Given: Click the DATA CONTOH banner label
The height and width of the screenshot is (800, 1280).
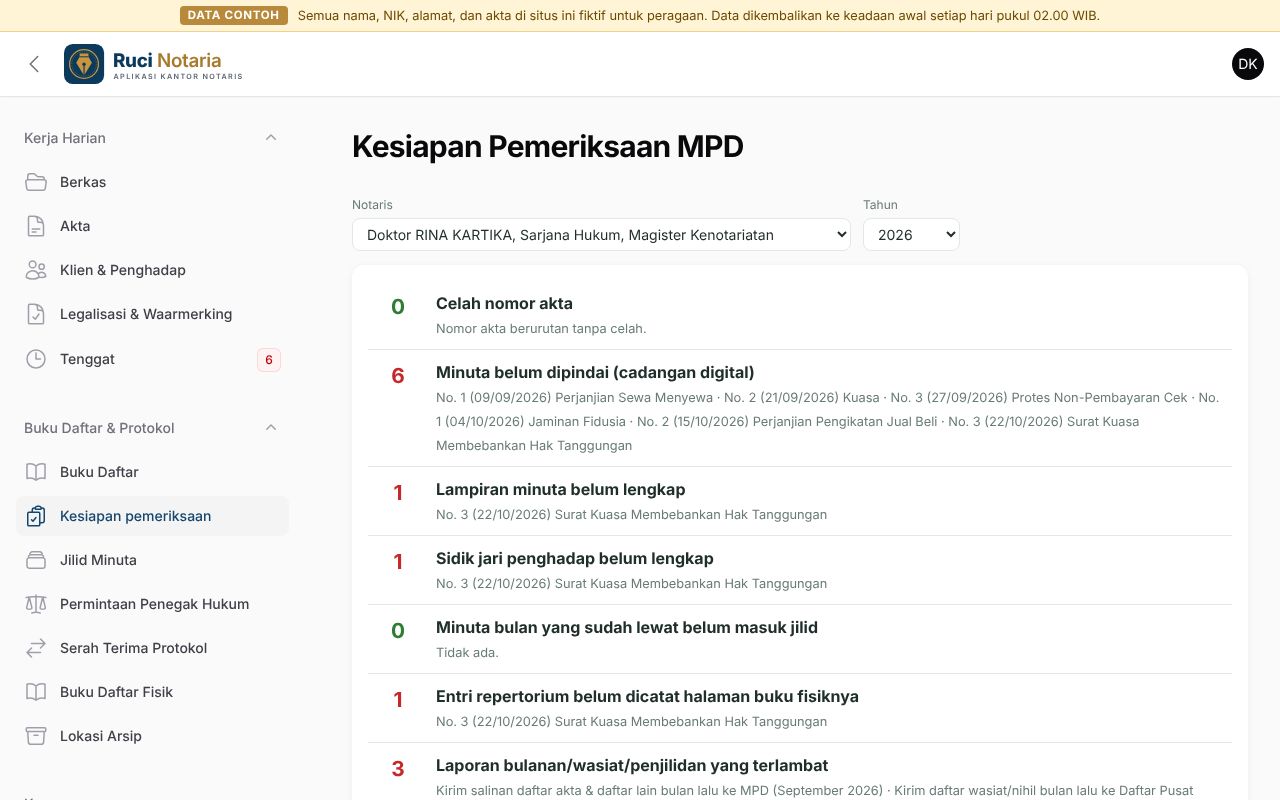Looking at the screenshot, I should 233,15.
